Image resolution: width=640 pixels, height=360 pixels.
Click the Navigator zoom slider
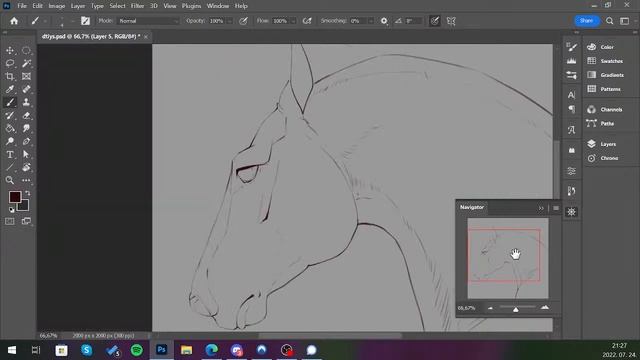point(517,308)
